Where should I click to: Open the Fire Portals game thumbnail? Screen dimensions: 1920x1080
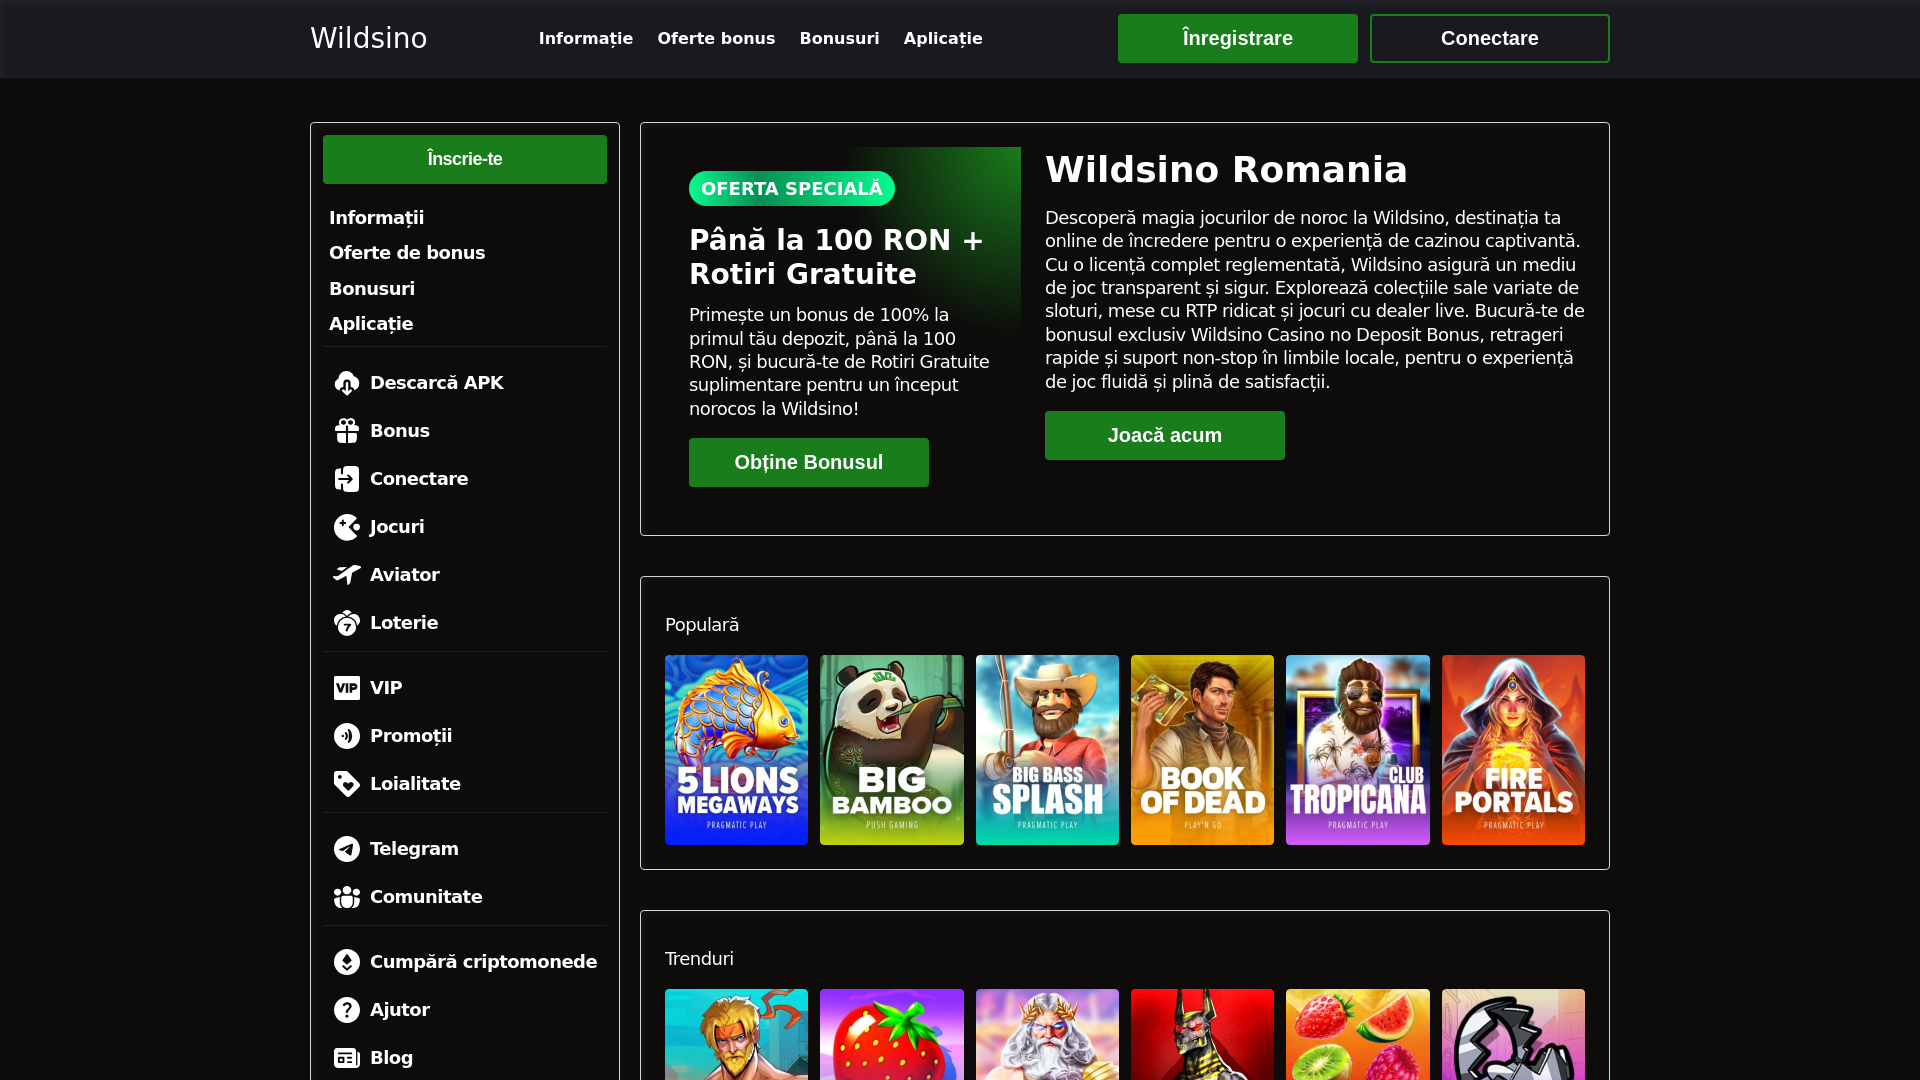(1513, 750)
